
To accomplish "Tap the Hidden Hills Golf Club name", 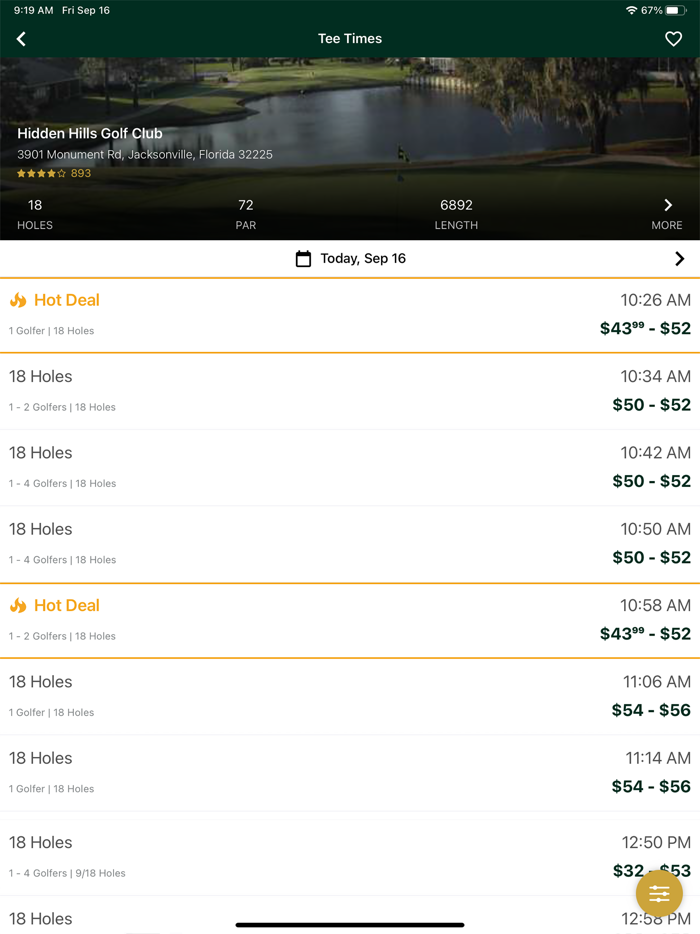I will [x=90, y=134].
